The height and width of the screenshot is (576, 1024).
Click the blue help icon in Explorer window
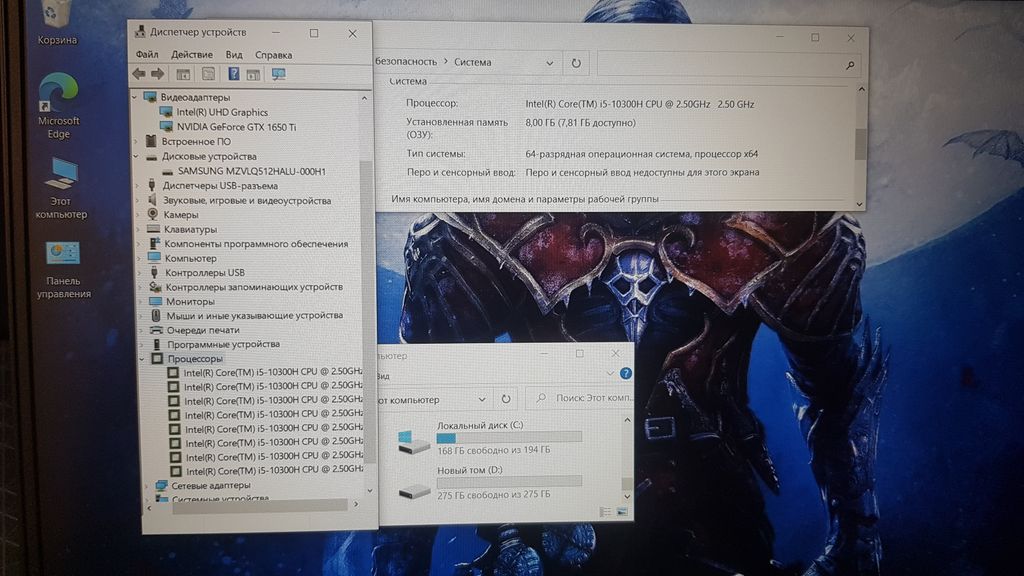[626, 373]
